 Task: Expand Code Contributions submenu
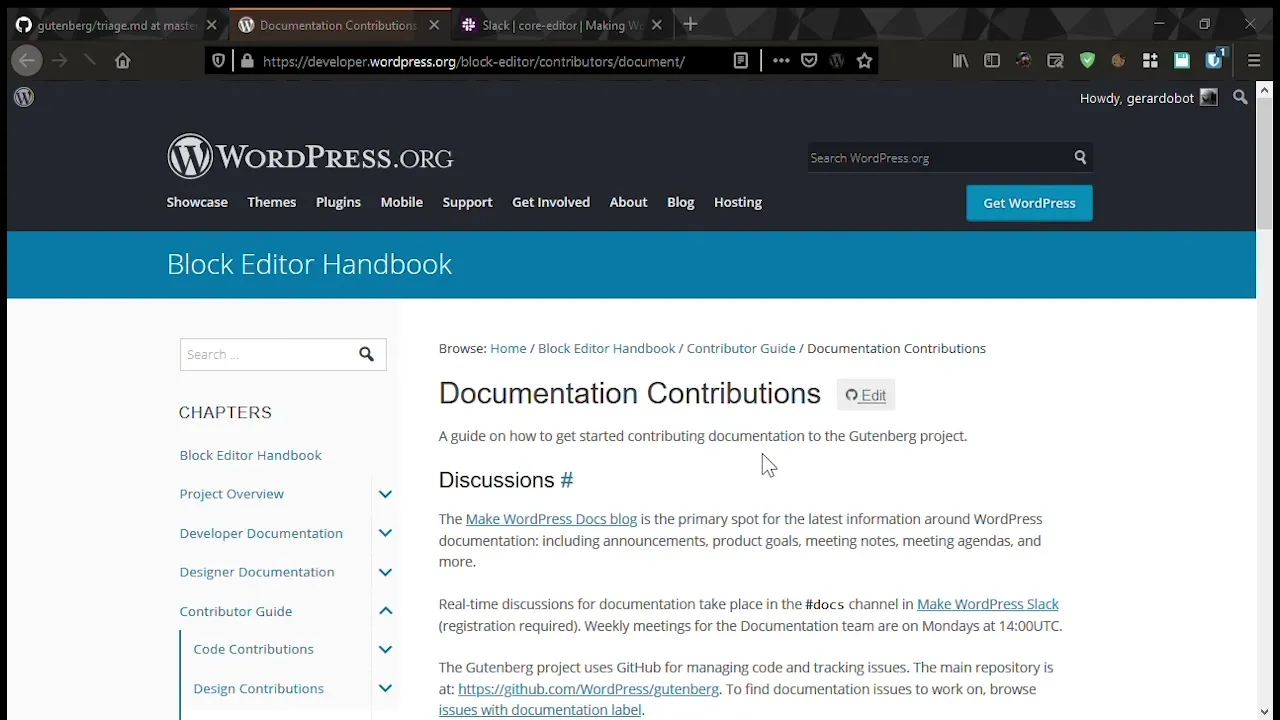click(385, 649)
